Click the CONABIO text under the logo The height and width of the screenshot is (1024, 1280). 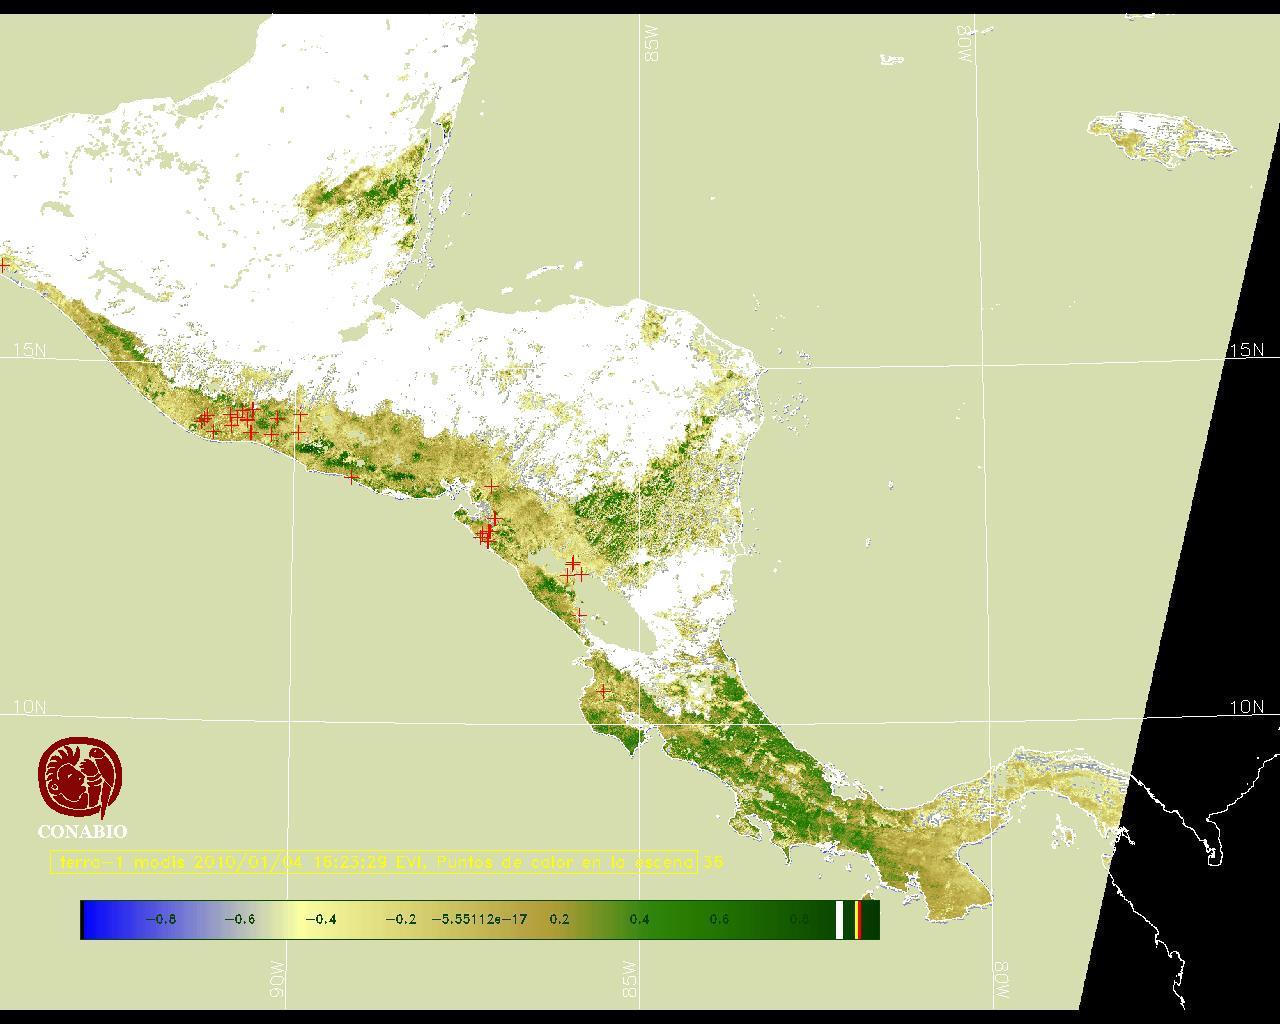pyautogui.click(x=82, y=832)
